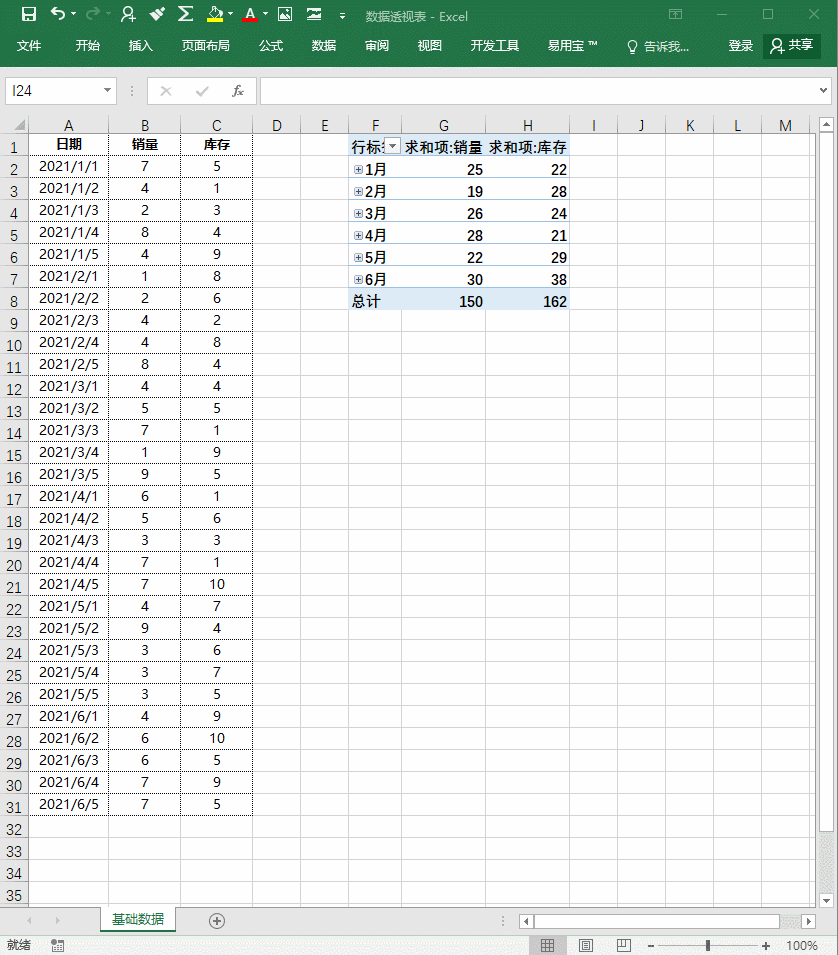This screenshot has width=838, height=955.
Task: Click the 共享 share button
Action: pos(792,46)
